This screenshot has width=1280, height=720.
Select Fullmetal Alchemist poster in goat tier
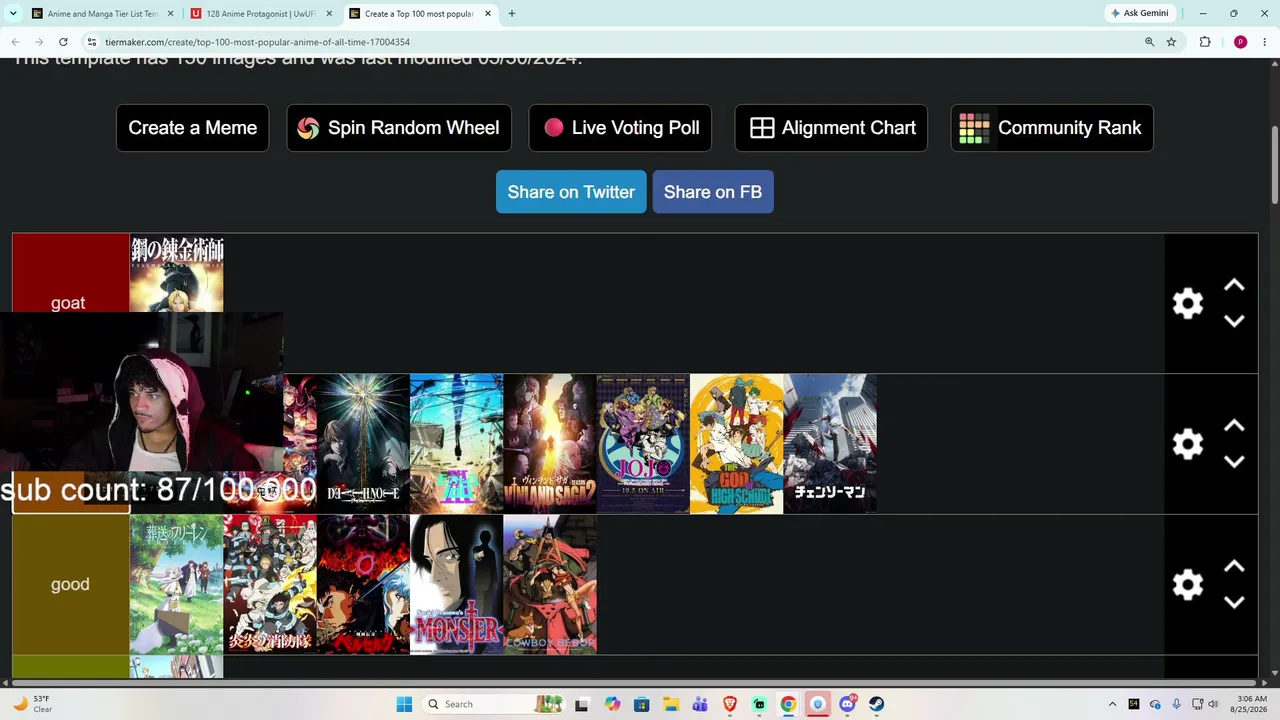point(176,273)
